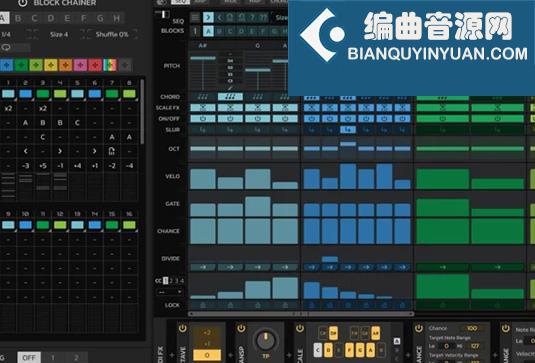
Task: Click the chord icon on first CHORD step
Action: (x=203, y=97)
